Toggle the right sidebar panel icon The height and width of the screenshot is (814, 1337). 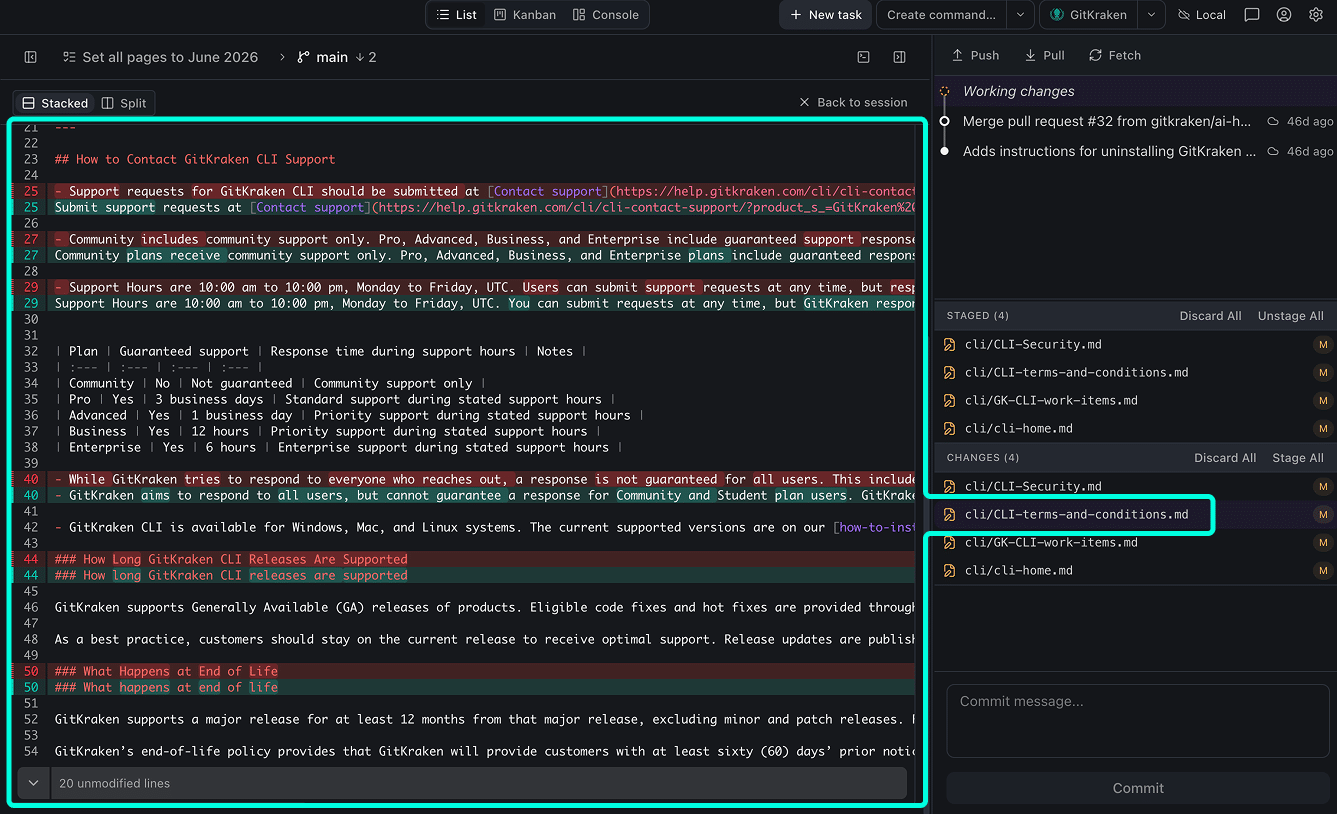pos(900,57)
